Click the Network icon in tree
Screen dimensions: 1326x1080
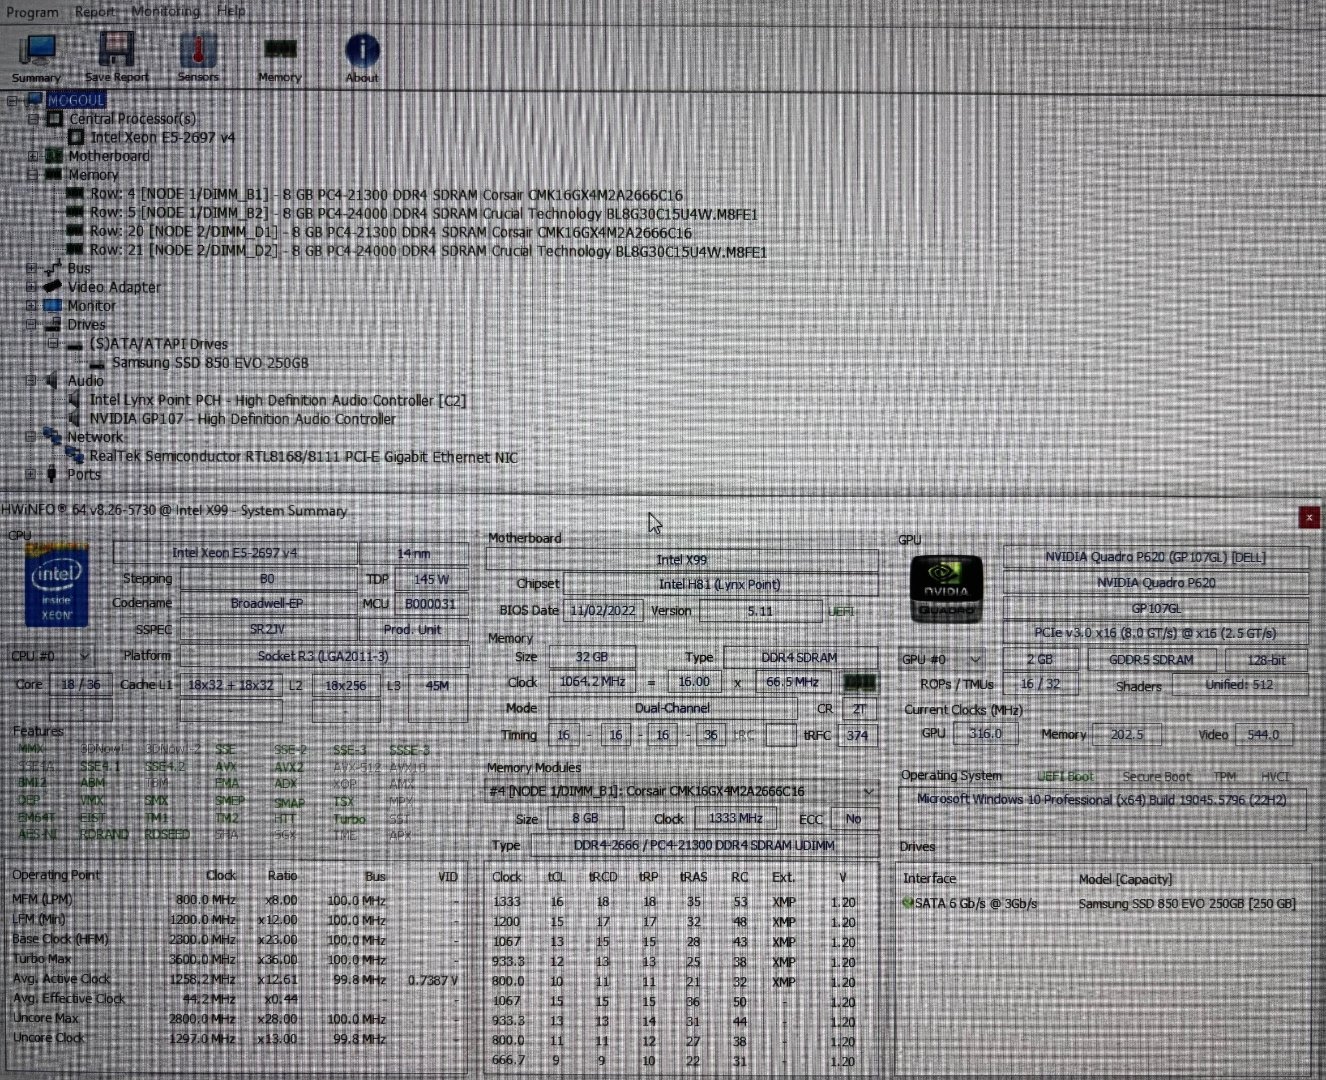52,437
